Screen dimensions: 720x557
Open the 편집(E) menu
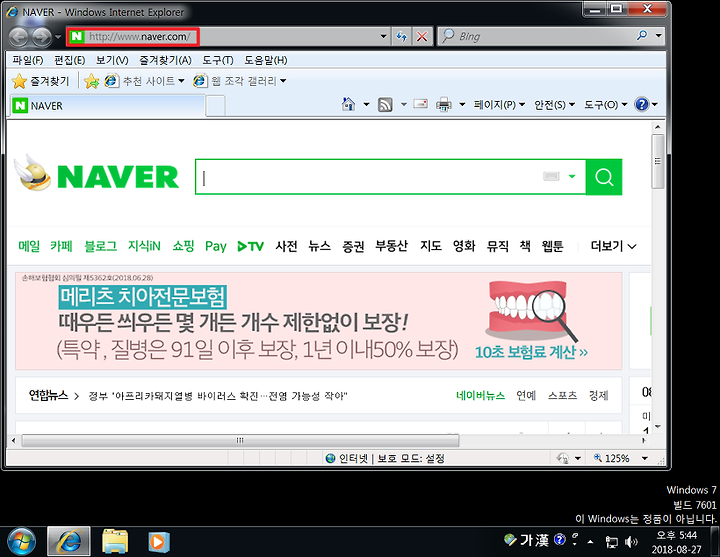coord(69,60)
